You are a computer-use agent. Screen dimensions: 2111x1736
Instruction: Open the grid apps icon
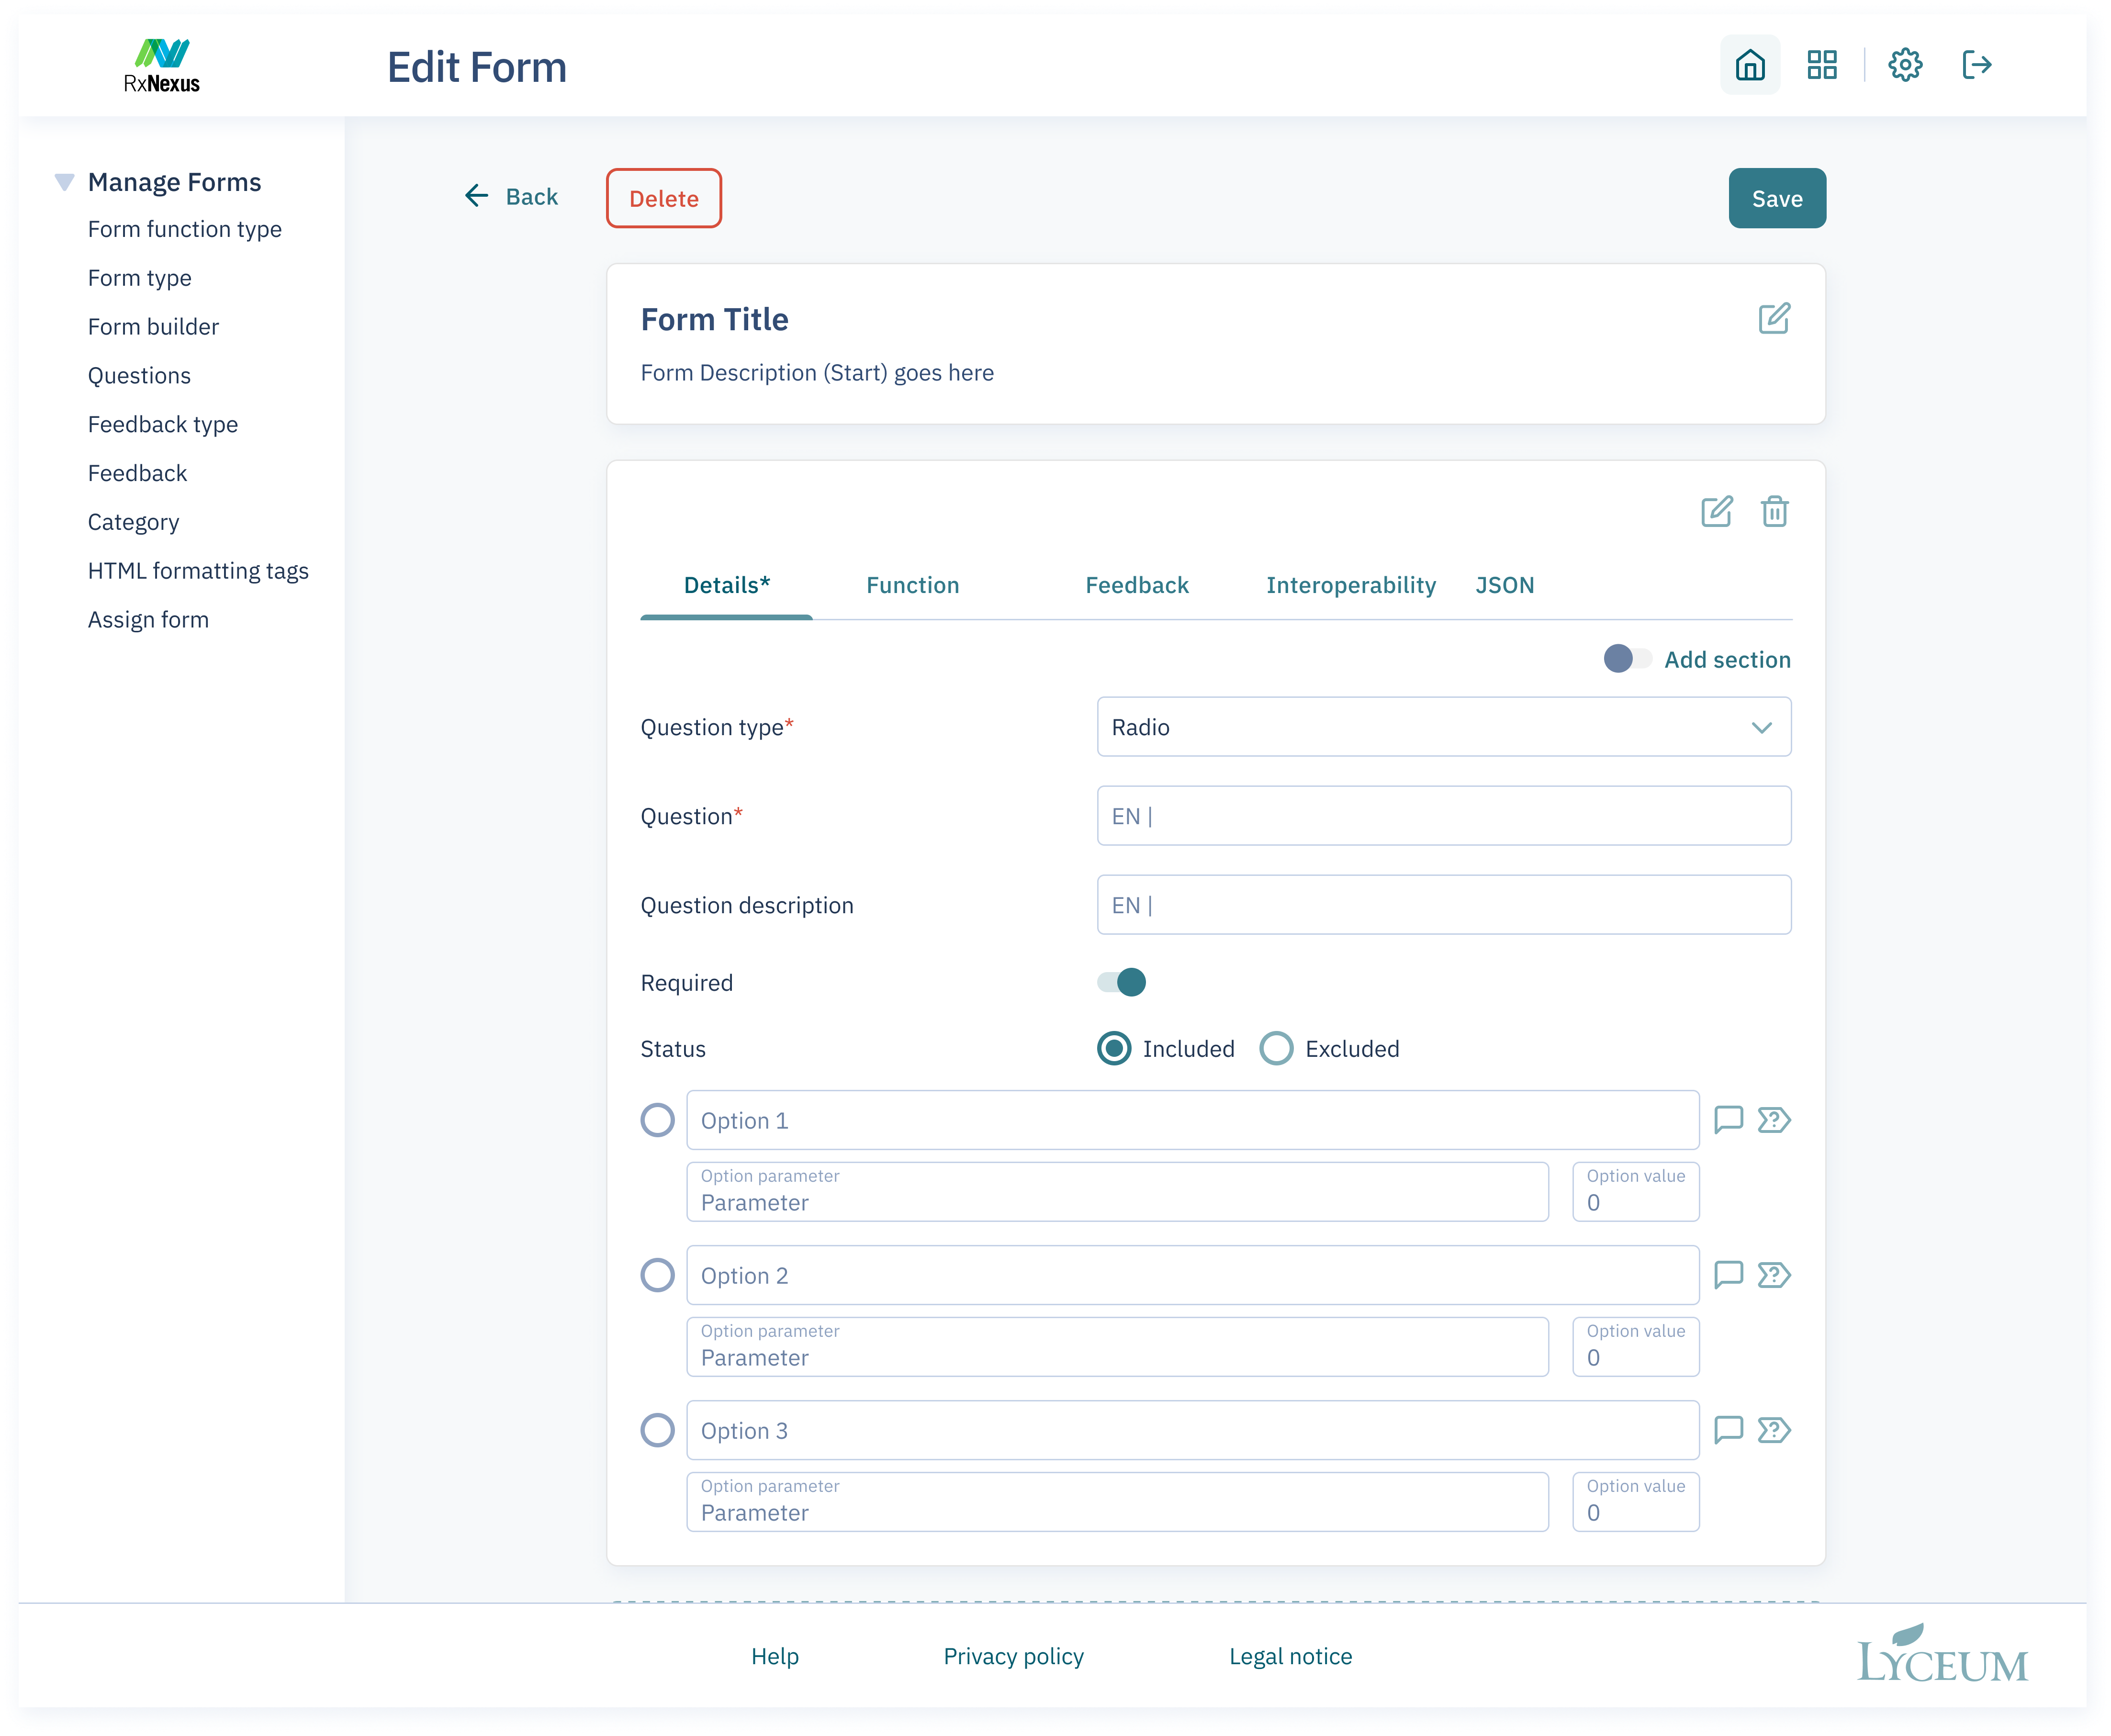pyautogui.click(x=1821, y=66)
